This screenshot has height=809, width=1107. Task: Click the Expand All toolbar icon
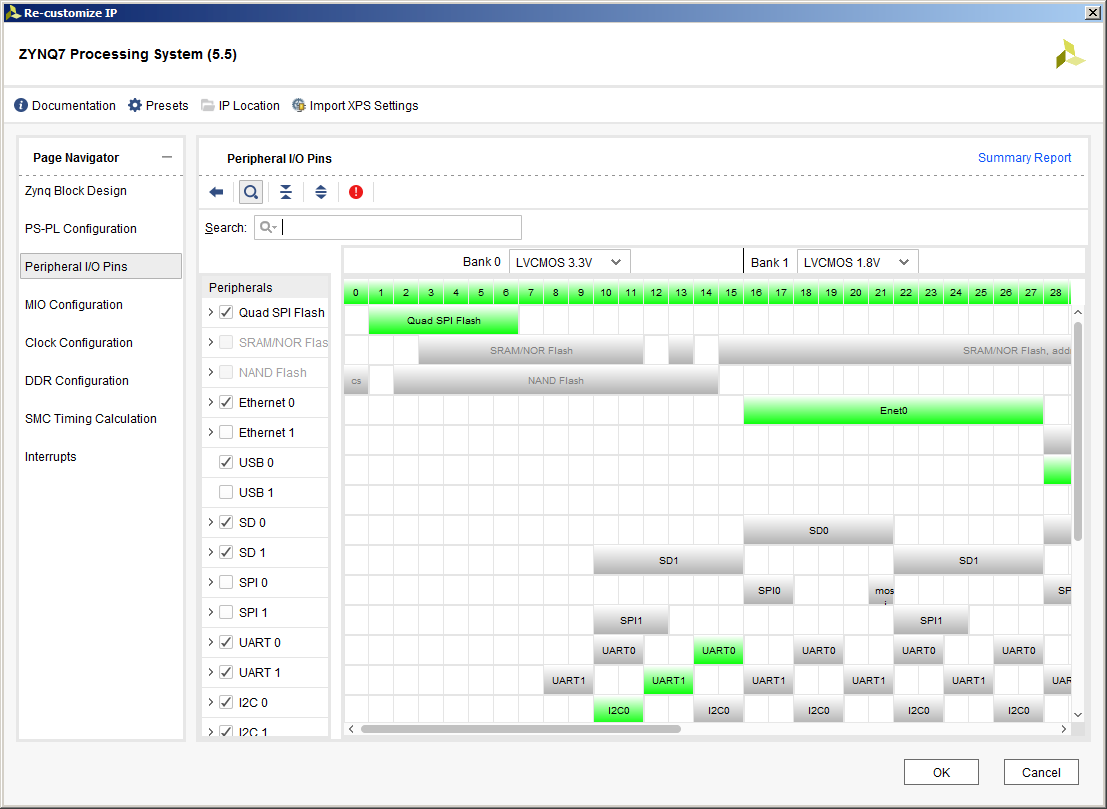[x=321, y=192]
